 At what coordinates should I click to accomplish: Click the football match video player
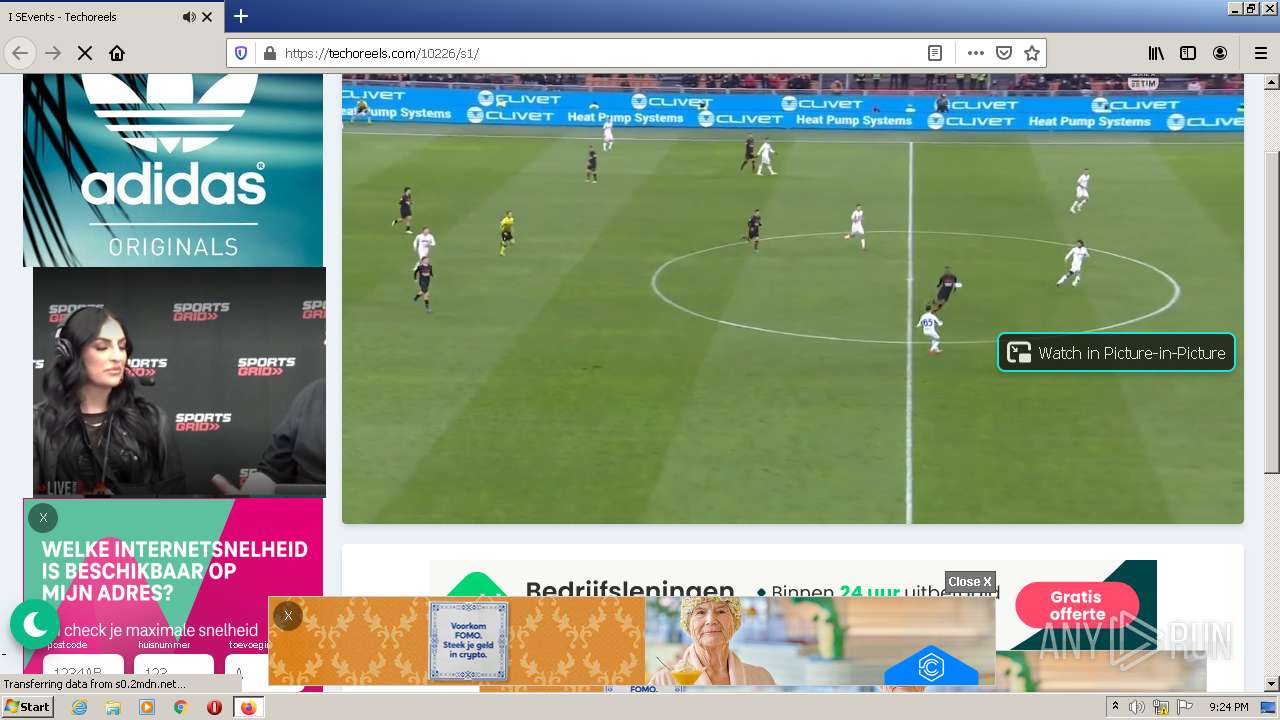(792, 299)
